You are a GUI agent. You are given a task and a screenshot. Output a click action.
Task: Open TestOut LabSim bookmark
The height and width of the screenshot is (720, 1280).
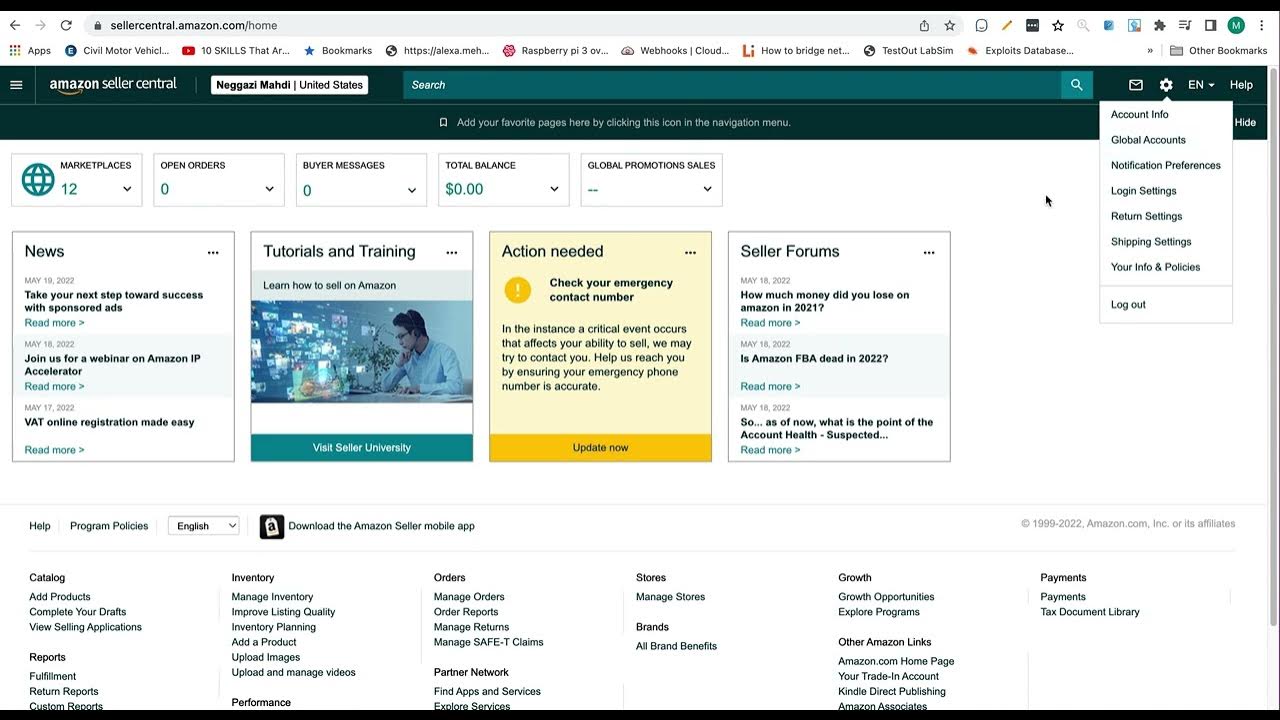[x=908, y=50]
